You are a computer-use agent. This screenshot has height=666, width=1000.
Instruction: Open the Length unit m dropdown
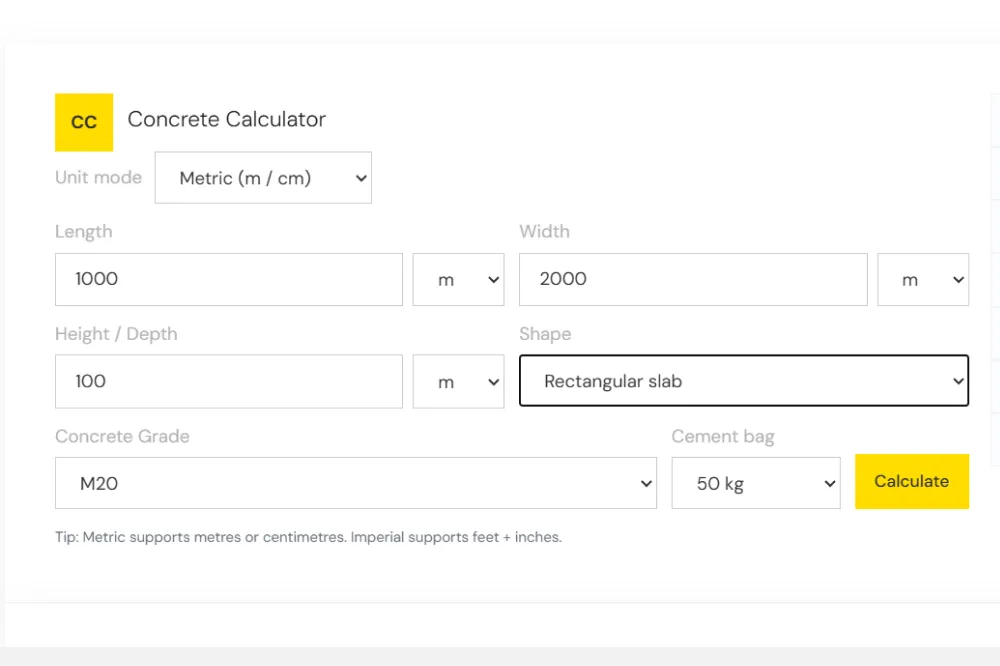point(458,279)
